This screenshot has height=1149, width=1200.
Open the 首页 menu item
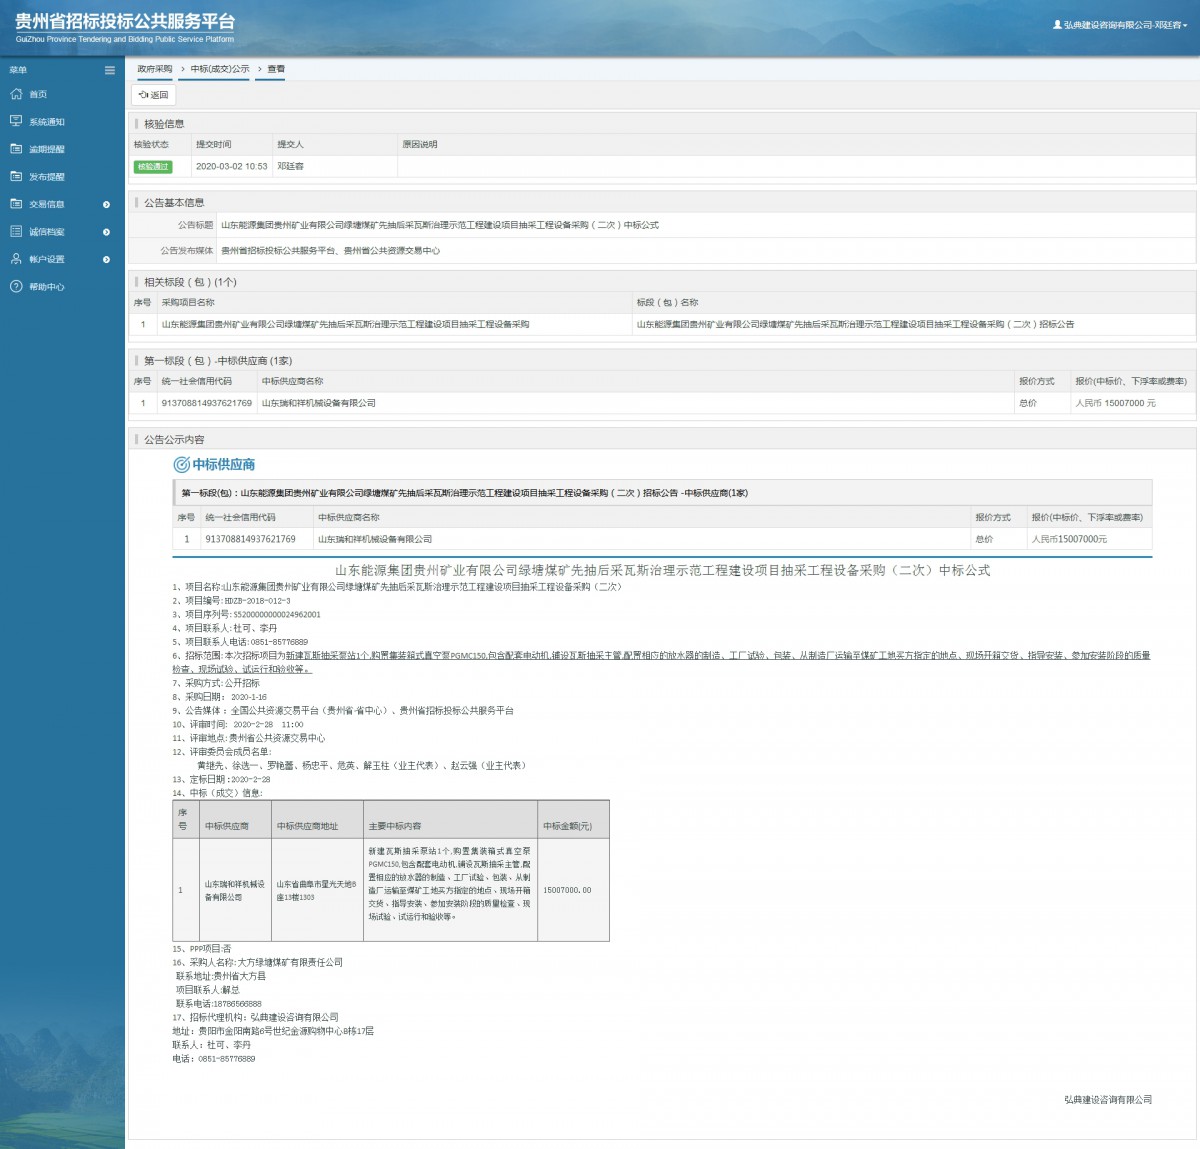coord(38,94)
